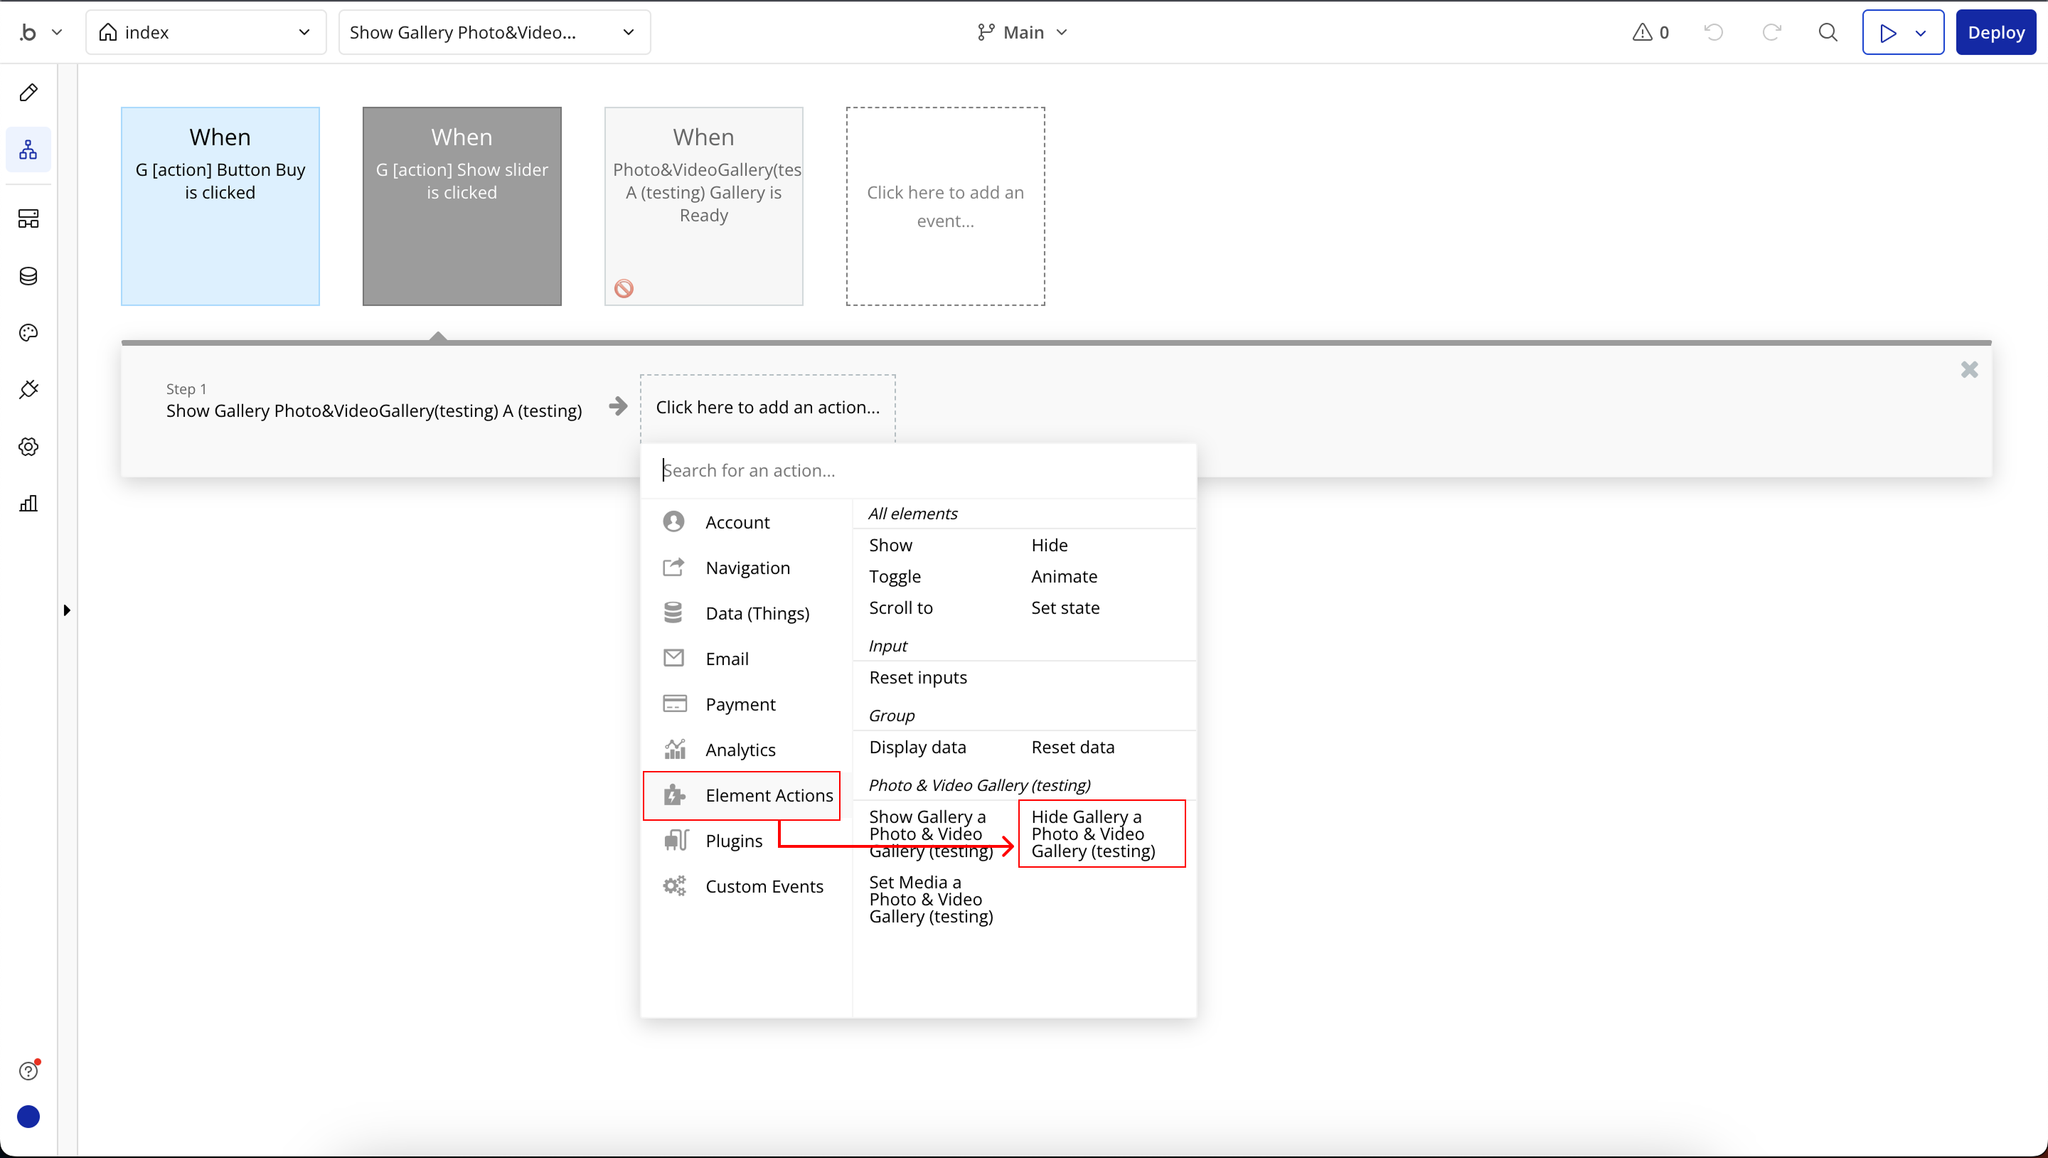Expand the Main branch dropdown
The width and height of the screenshot is (2048, 1158).
click(1023, 32)
